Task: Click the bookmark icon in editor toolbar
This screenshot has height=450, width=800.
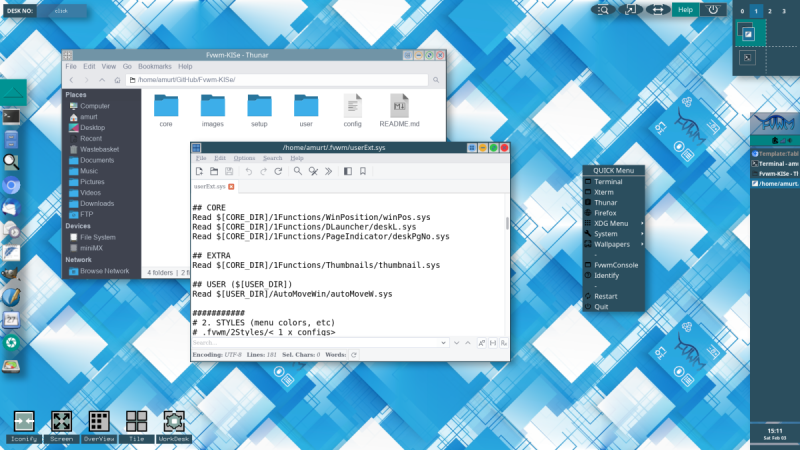Action: tap(363, 171)
